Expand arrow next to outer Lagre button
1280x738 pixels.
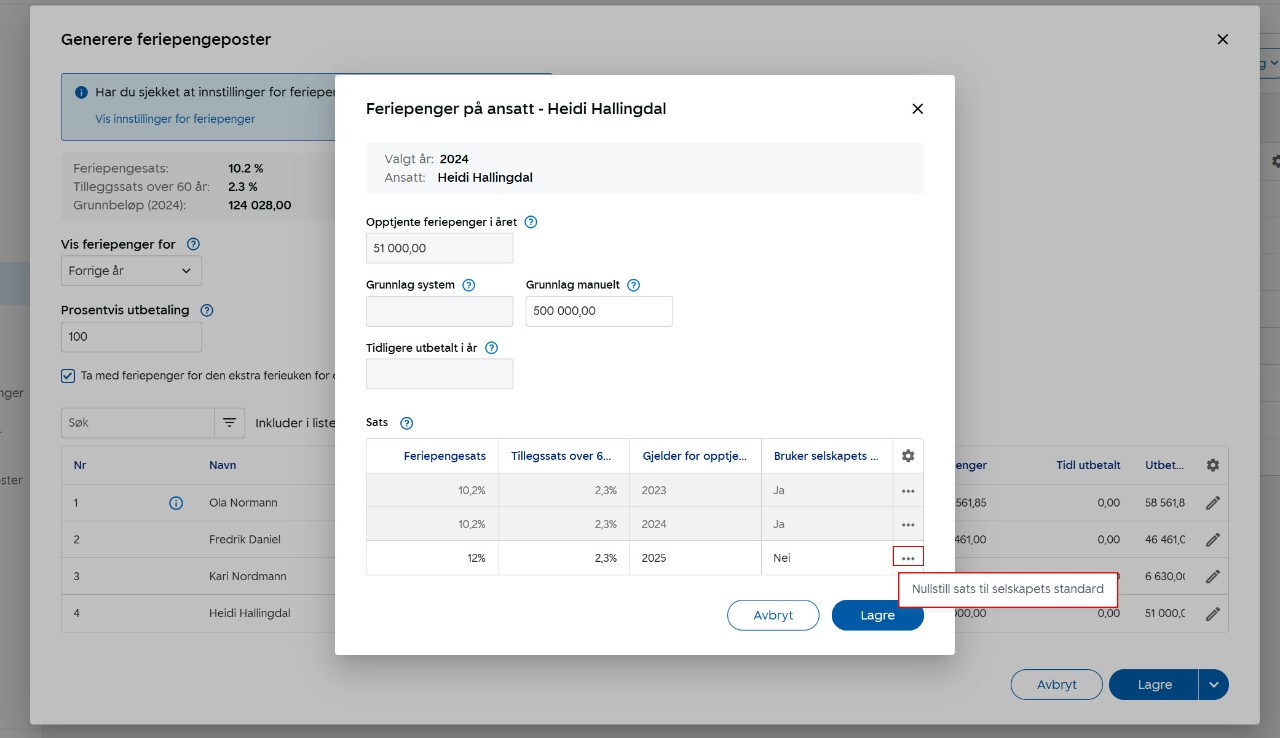1214,685
